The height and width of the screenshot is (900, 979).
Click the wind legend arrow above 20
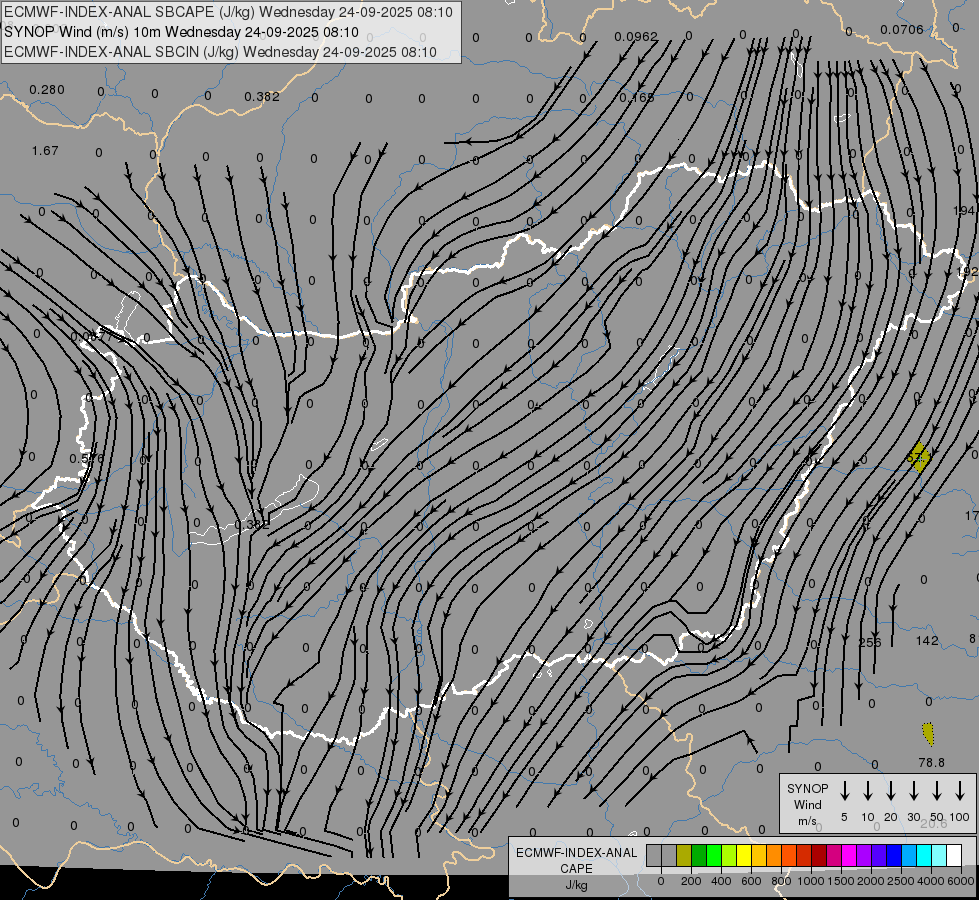pyautogui.click(x=891, y=790)
